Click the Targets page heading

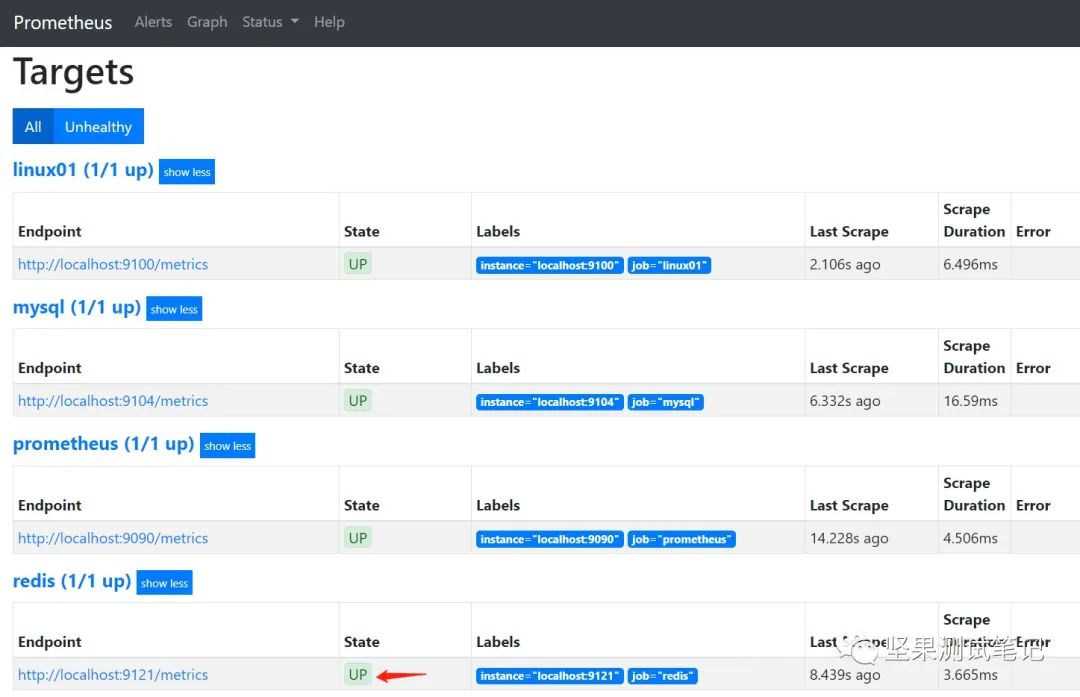point(74,72)
